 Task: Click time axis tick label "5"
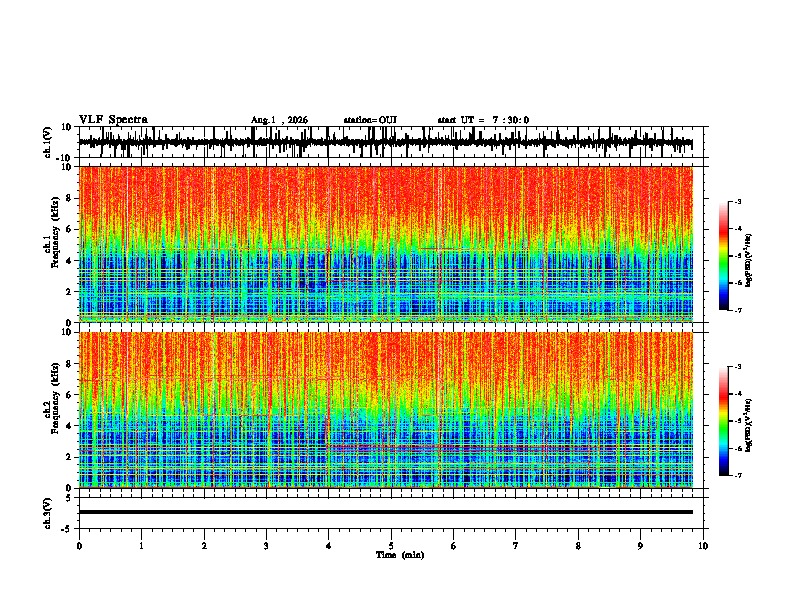(x=391, y=546)
